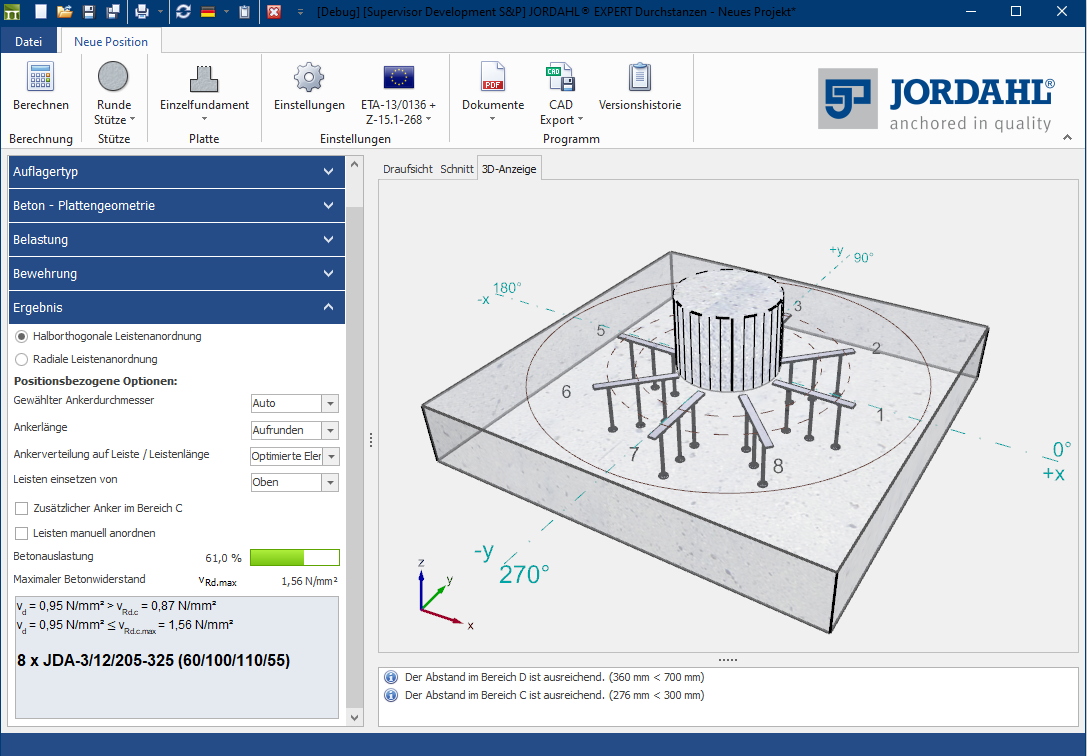Save project using floppy disk icon
Image resolution: width=1087 pixels, height=756 pixels.
click(x=89, y=11)
